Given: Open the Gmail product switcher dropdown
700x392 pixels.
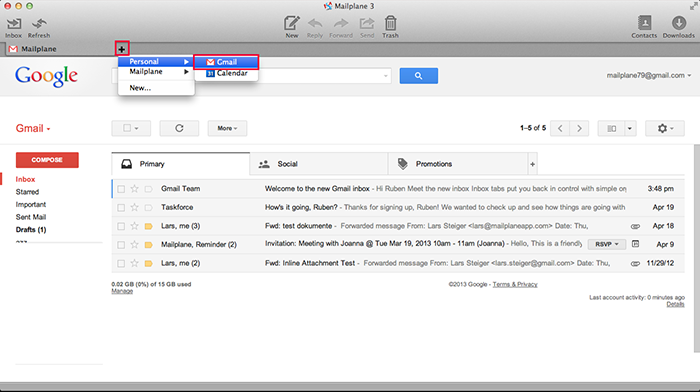Looking at the screenshot, I should (33, 128).
